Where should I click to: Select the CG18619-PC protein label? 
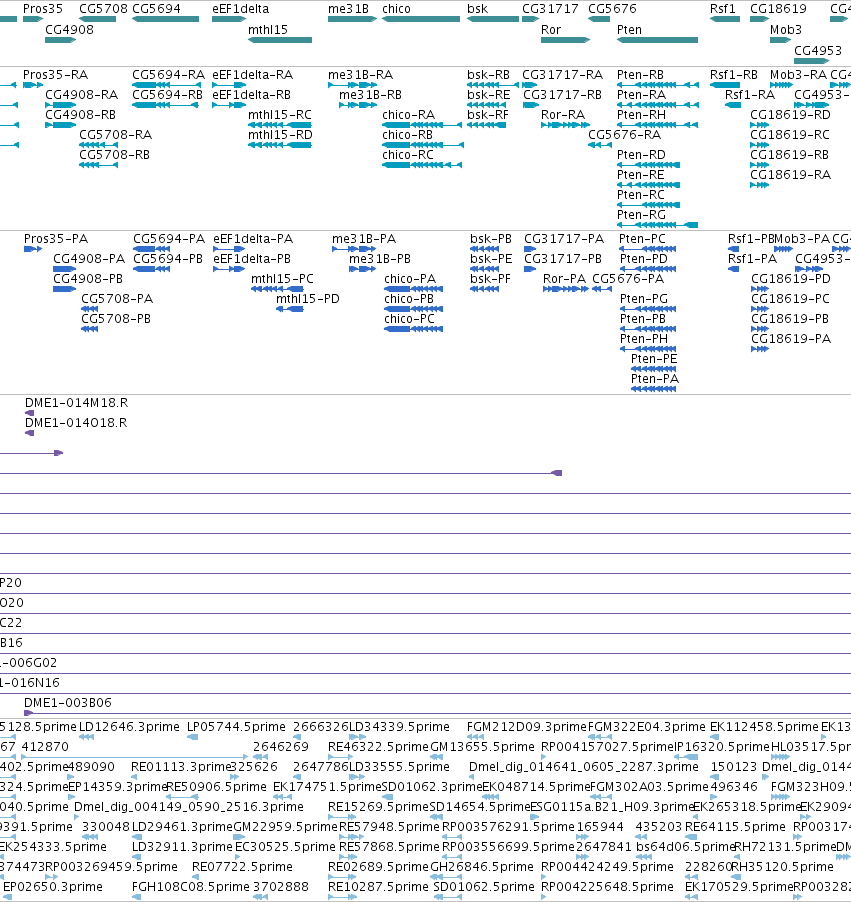pyautogui.click(x=791, y=299)
